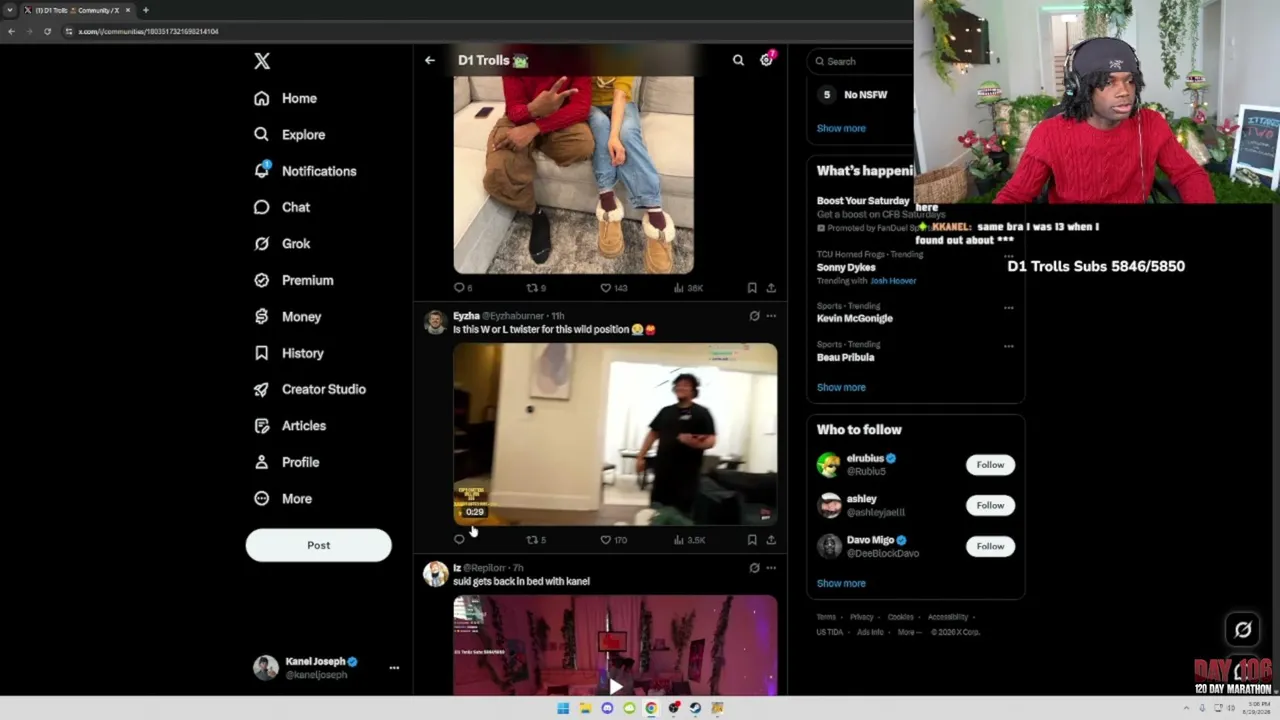The width and height of the screenshot is (1280, 720).
Task: Open the Money section
Action: click(288, 316)
